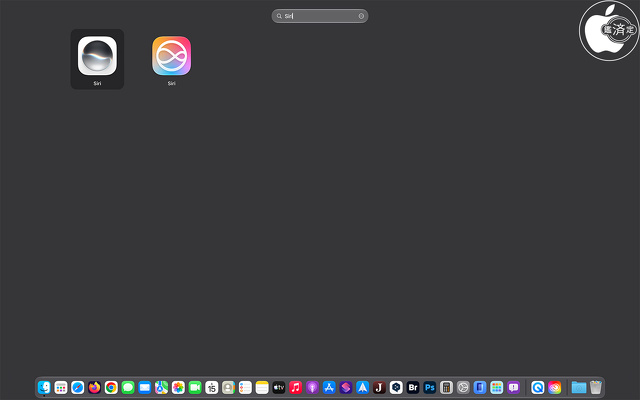Open the App Store from the Dock

pos(329,387)
